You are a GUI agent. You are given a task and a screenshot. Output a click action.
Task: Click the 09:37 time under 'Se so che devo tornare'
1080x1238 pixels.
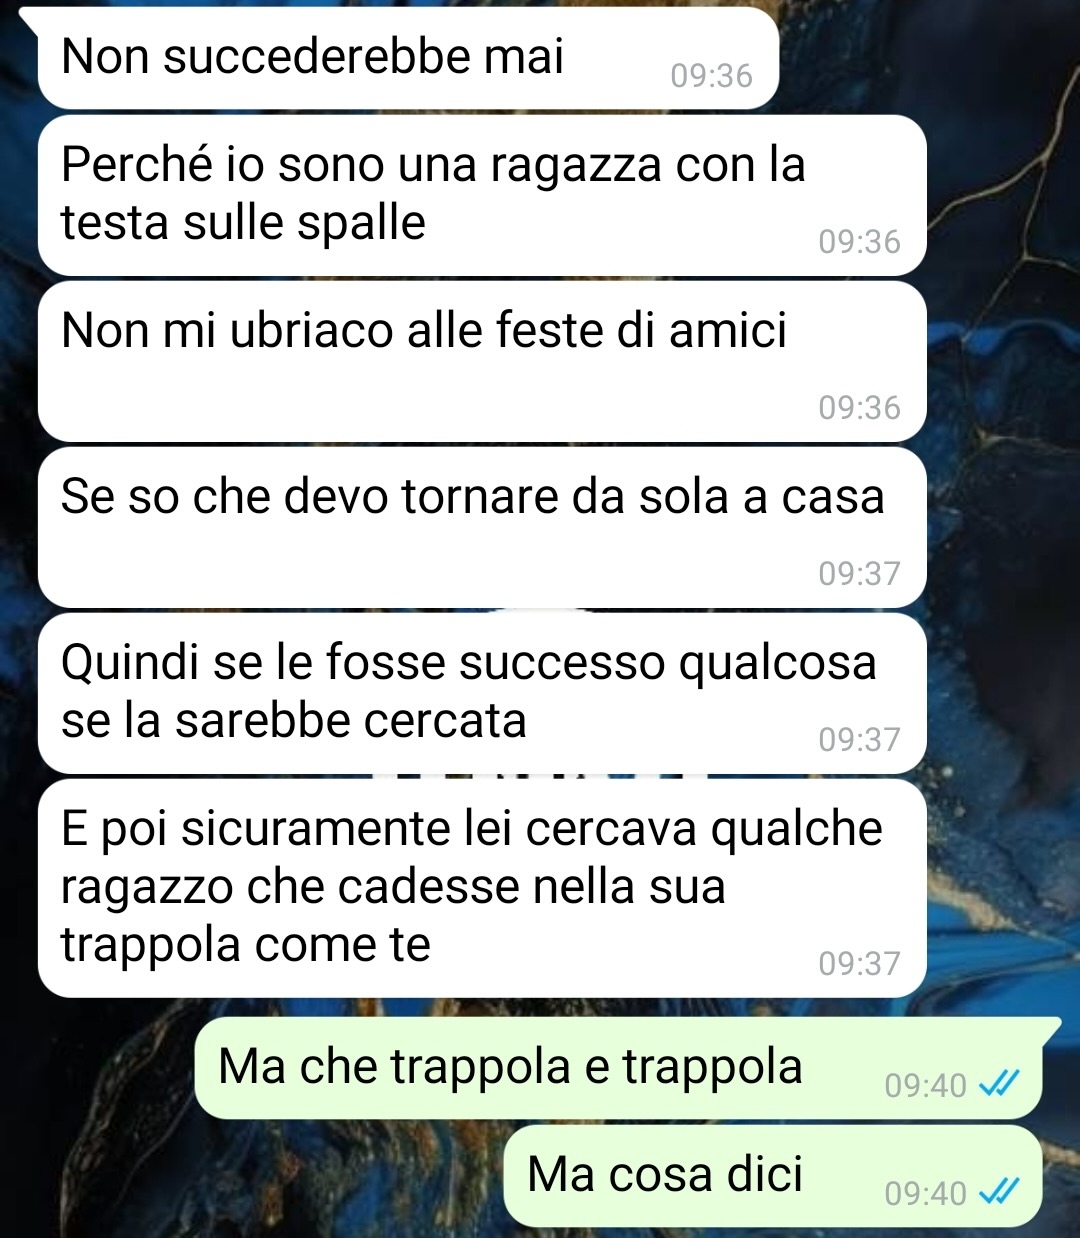[859, 574]
